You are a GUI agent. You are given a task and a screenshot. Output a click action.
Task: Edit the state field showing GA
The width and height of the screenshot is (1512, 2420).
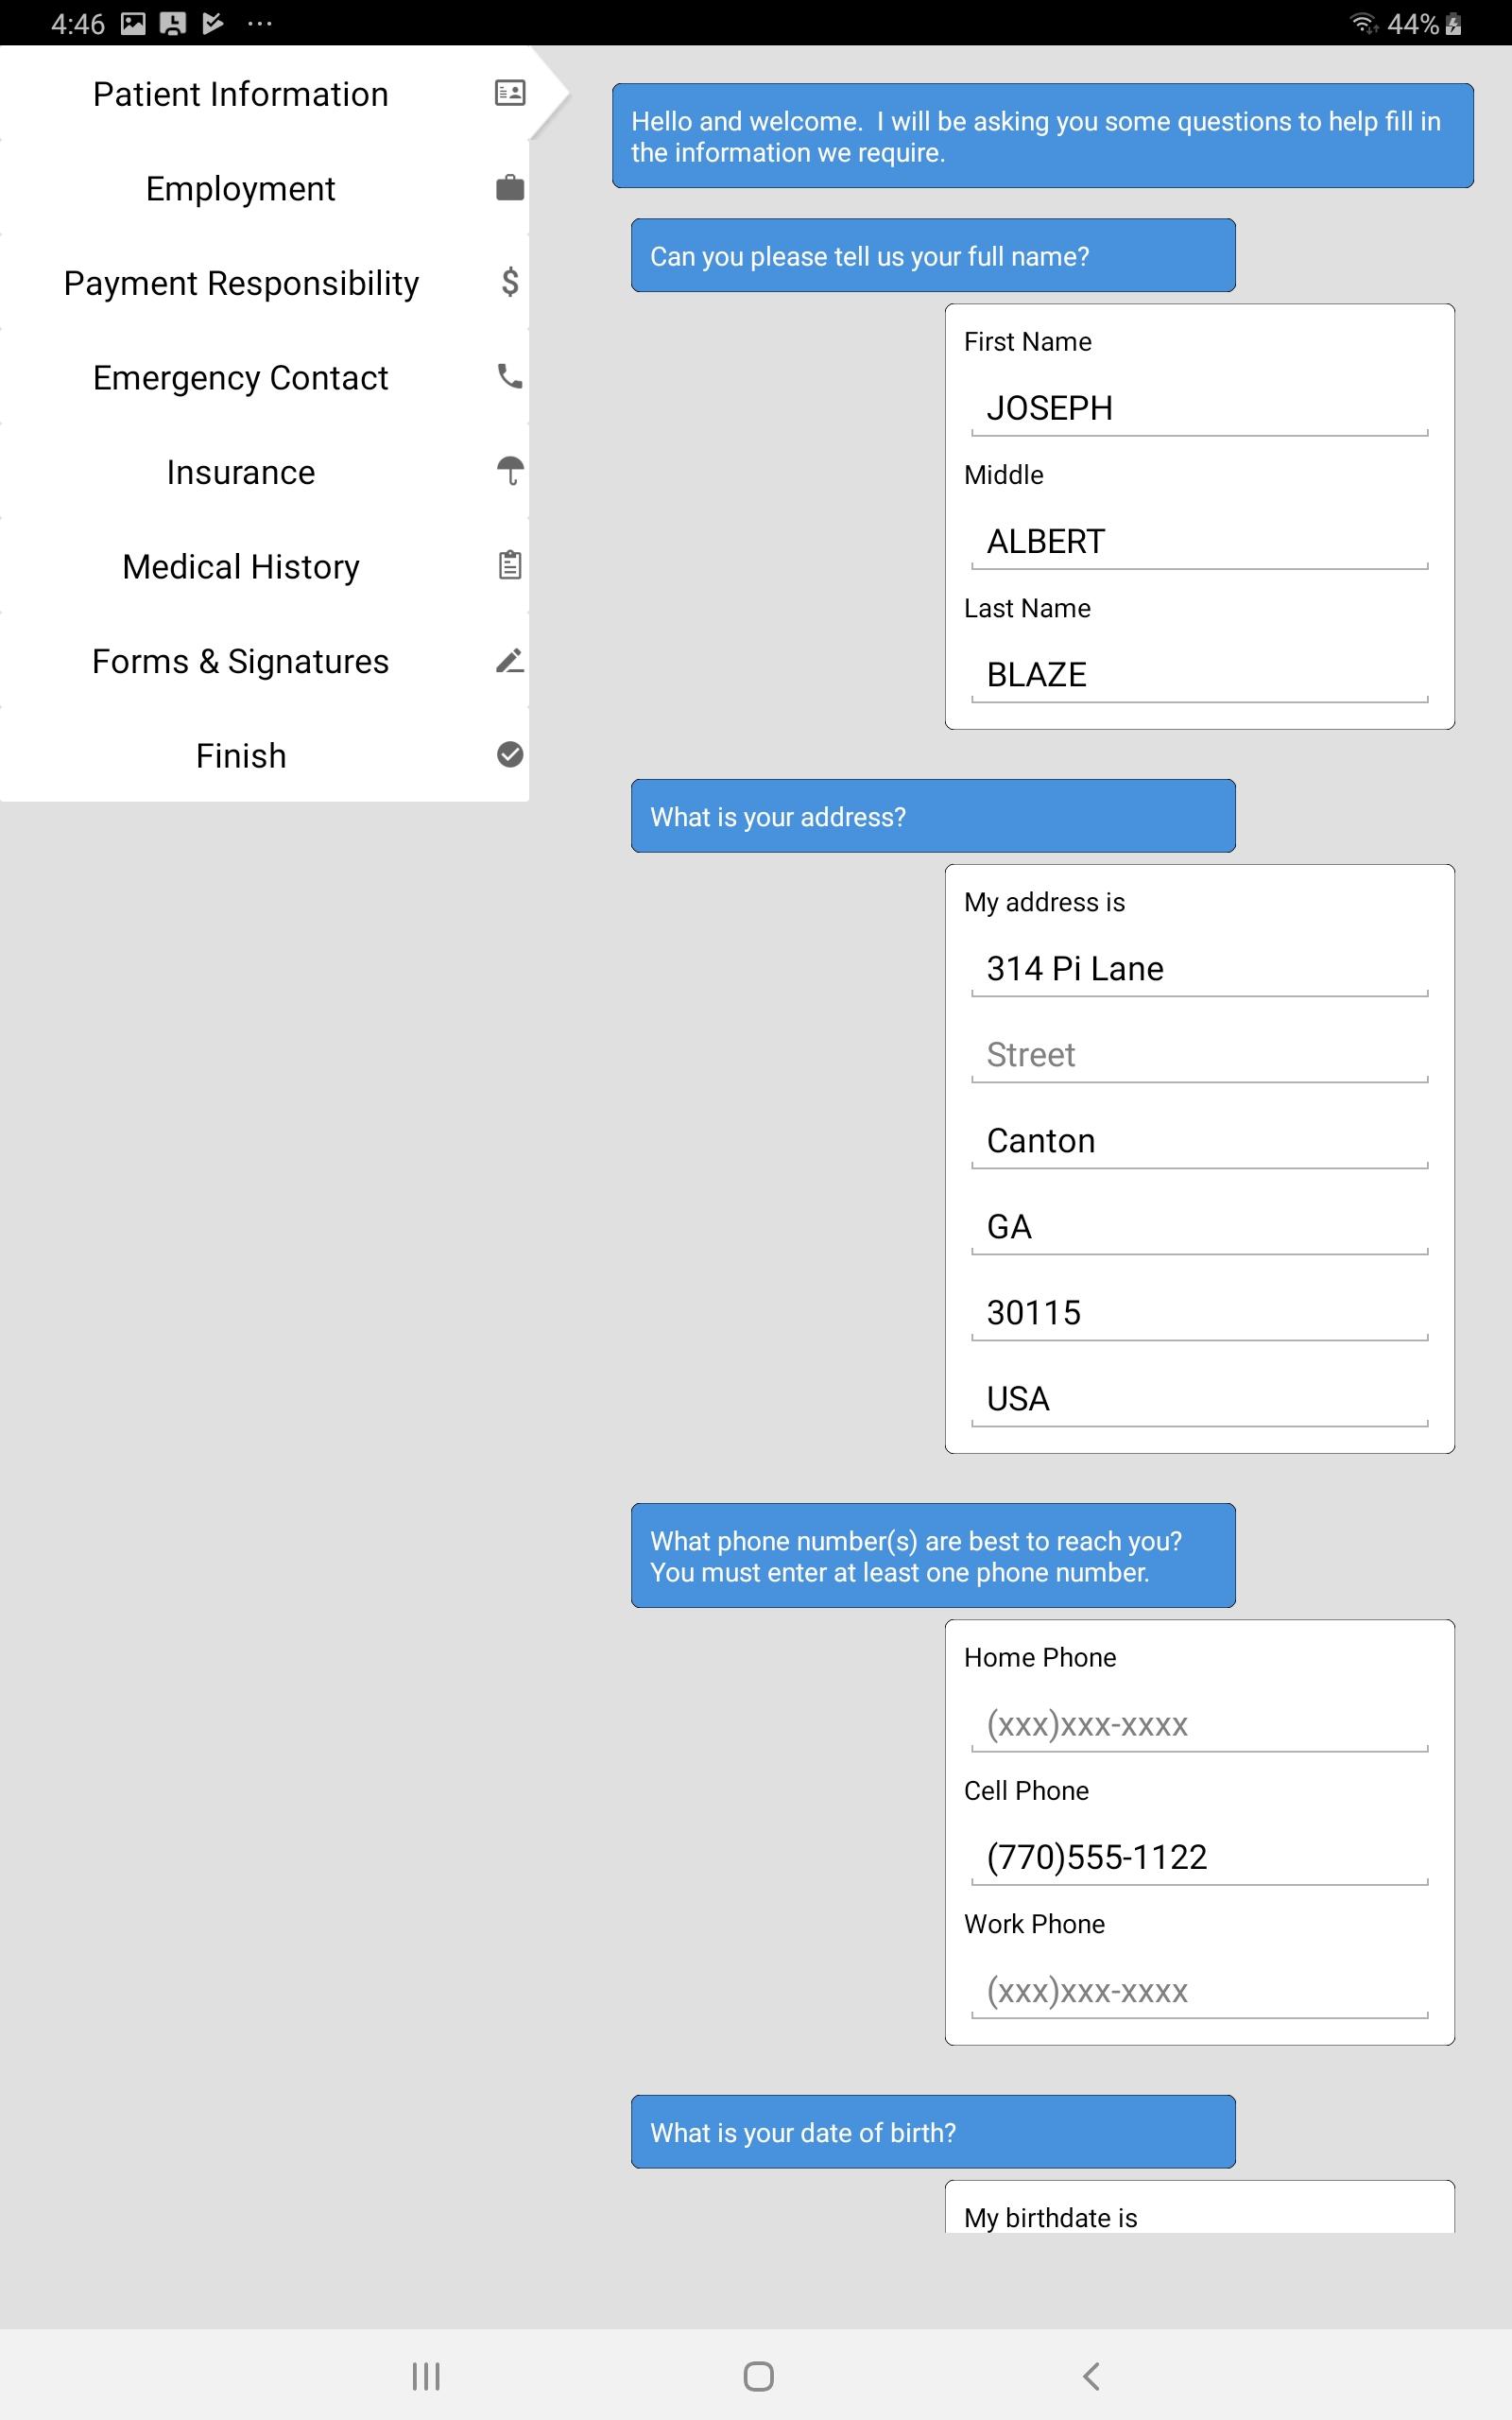click(1199, 1226)
